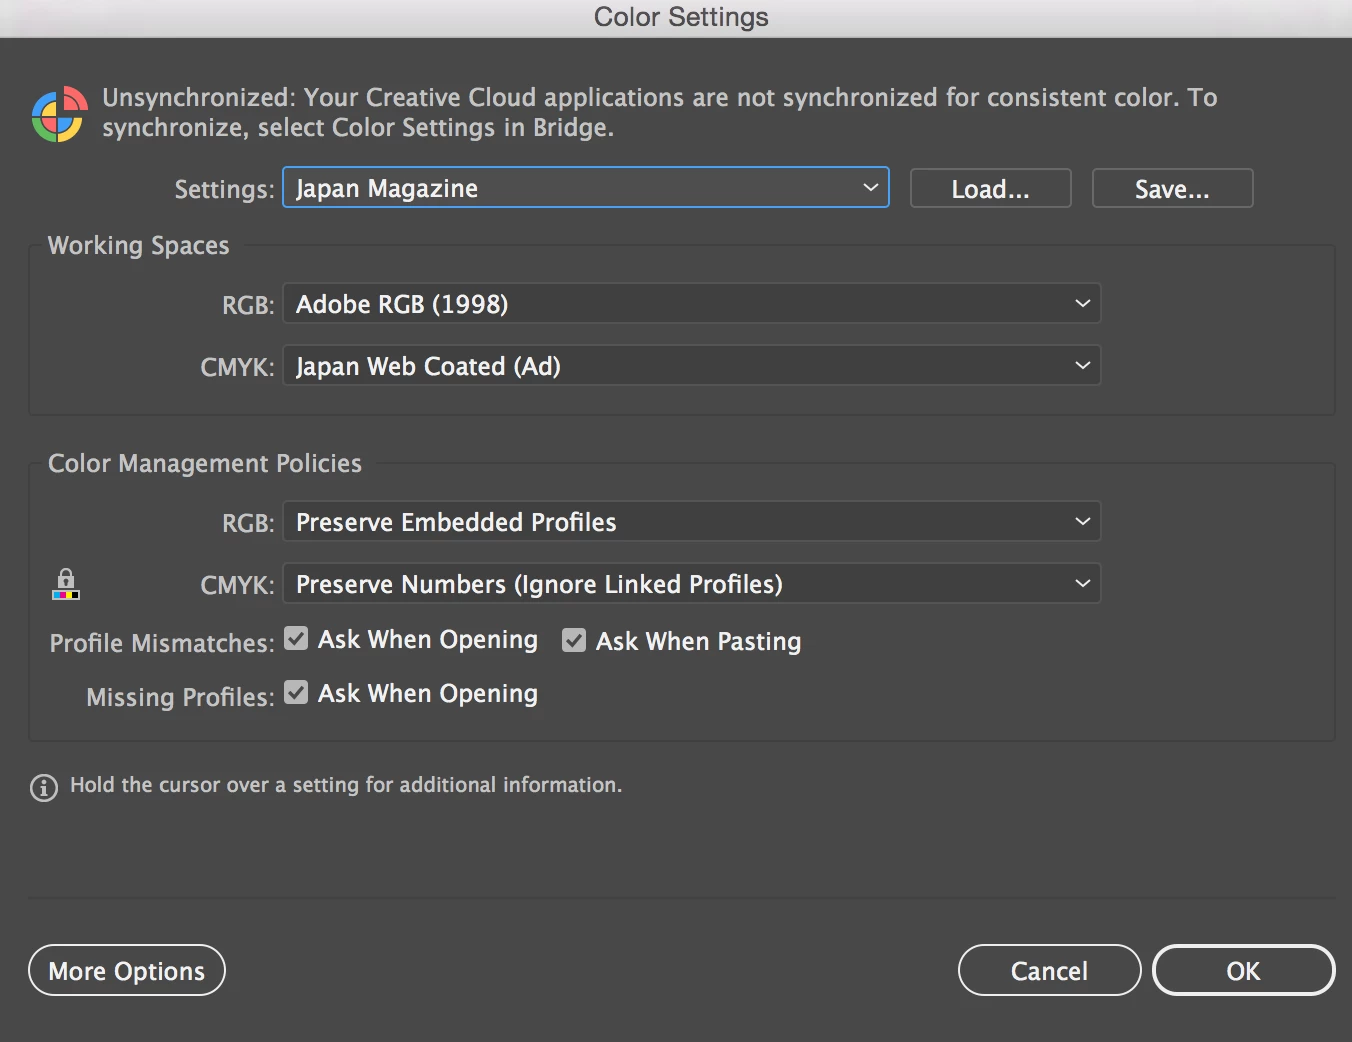Viewport: 1352px width, 1042px height.
Task: Click the Load... button
Action: [x=991, y=189]
